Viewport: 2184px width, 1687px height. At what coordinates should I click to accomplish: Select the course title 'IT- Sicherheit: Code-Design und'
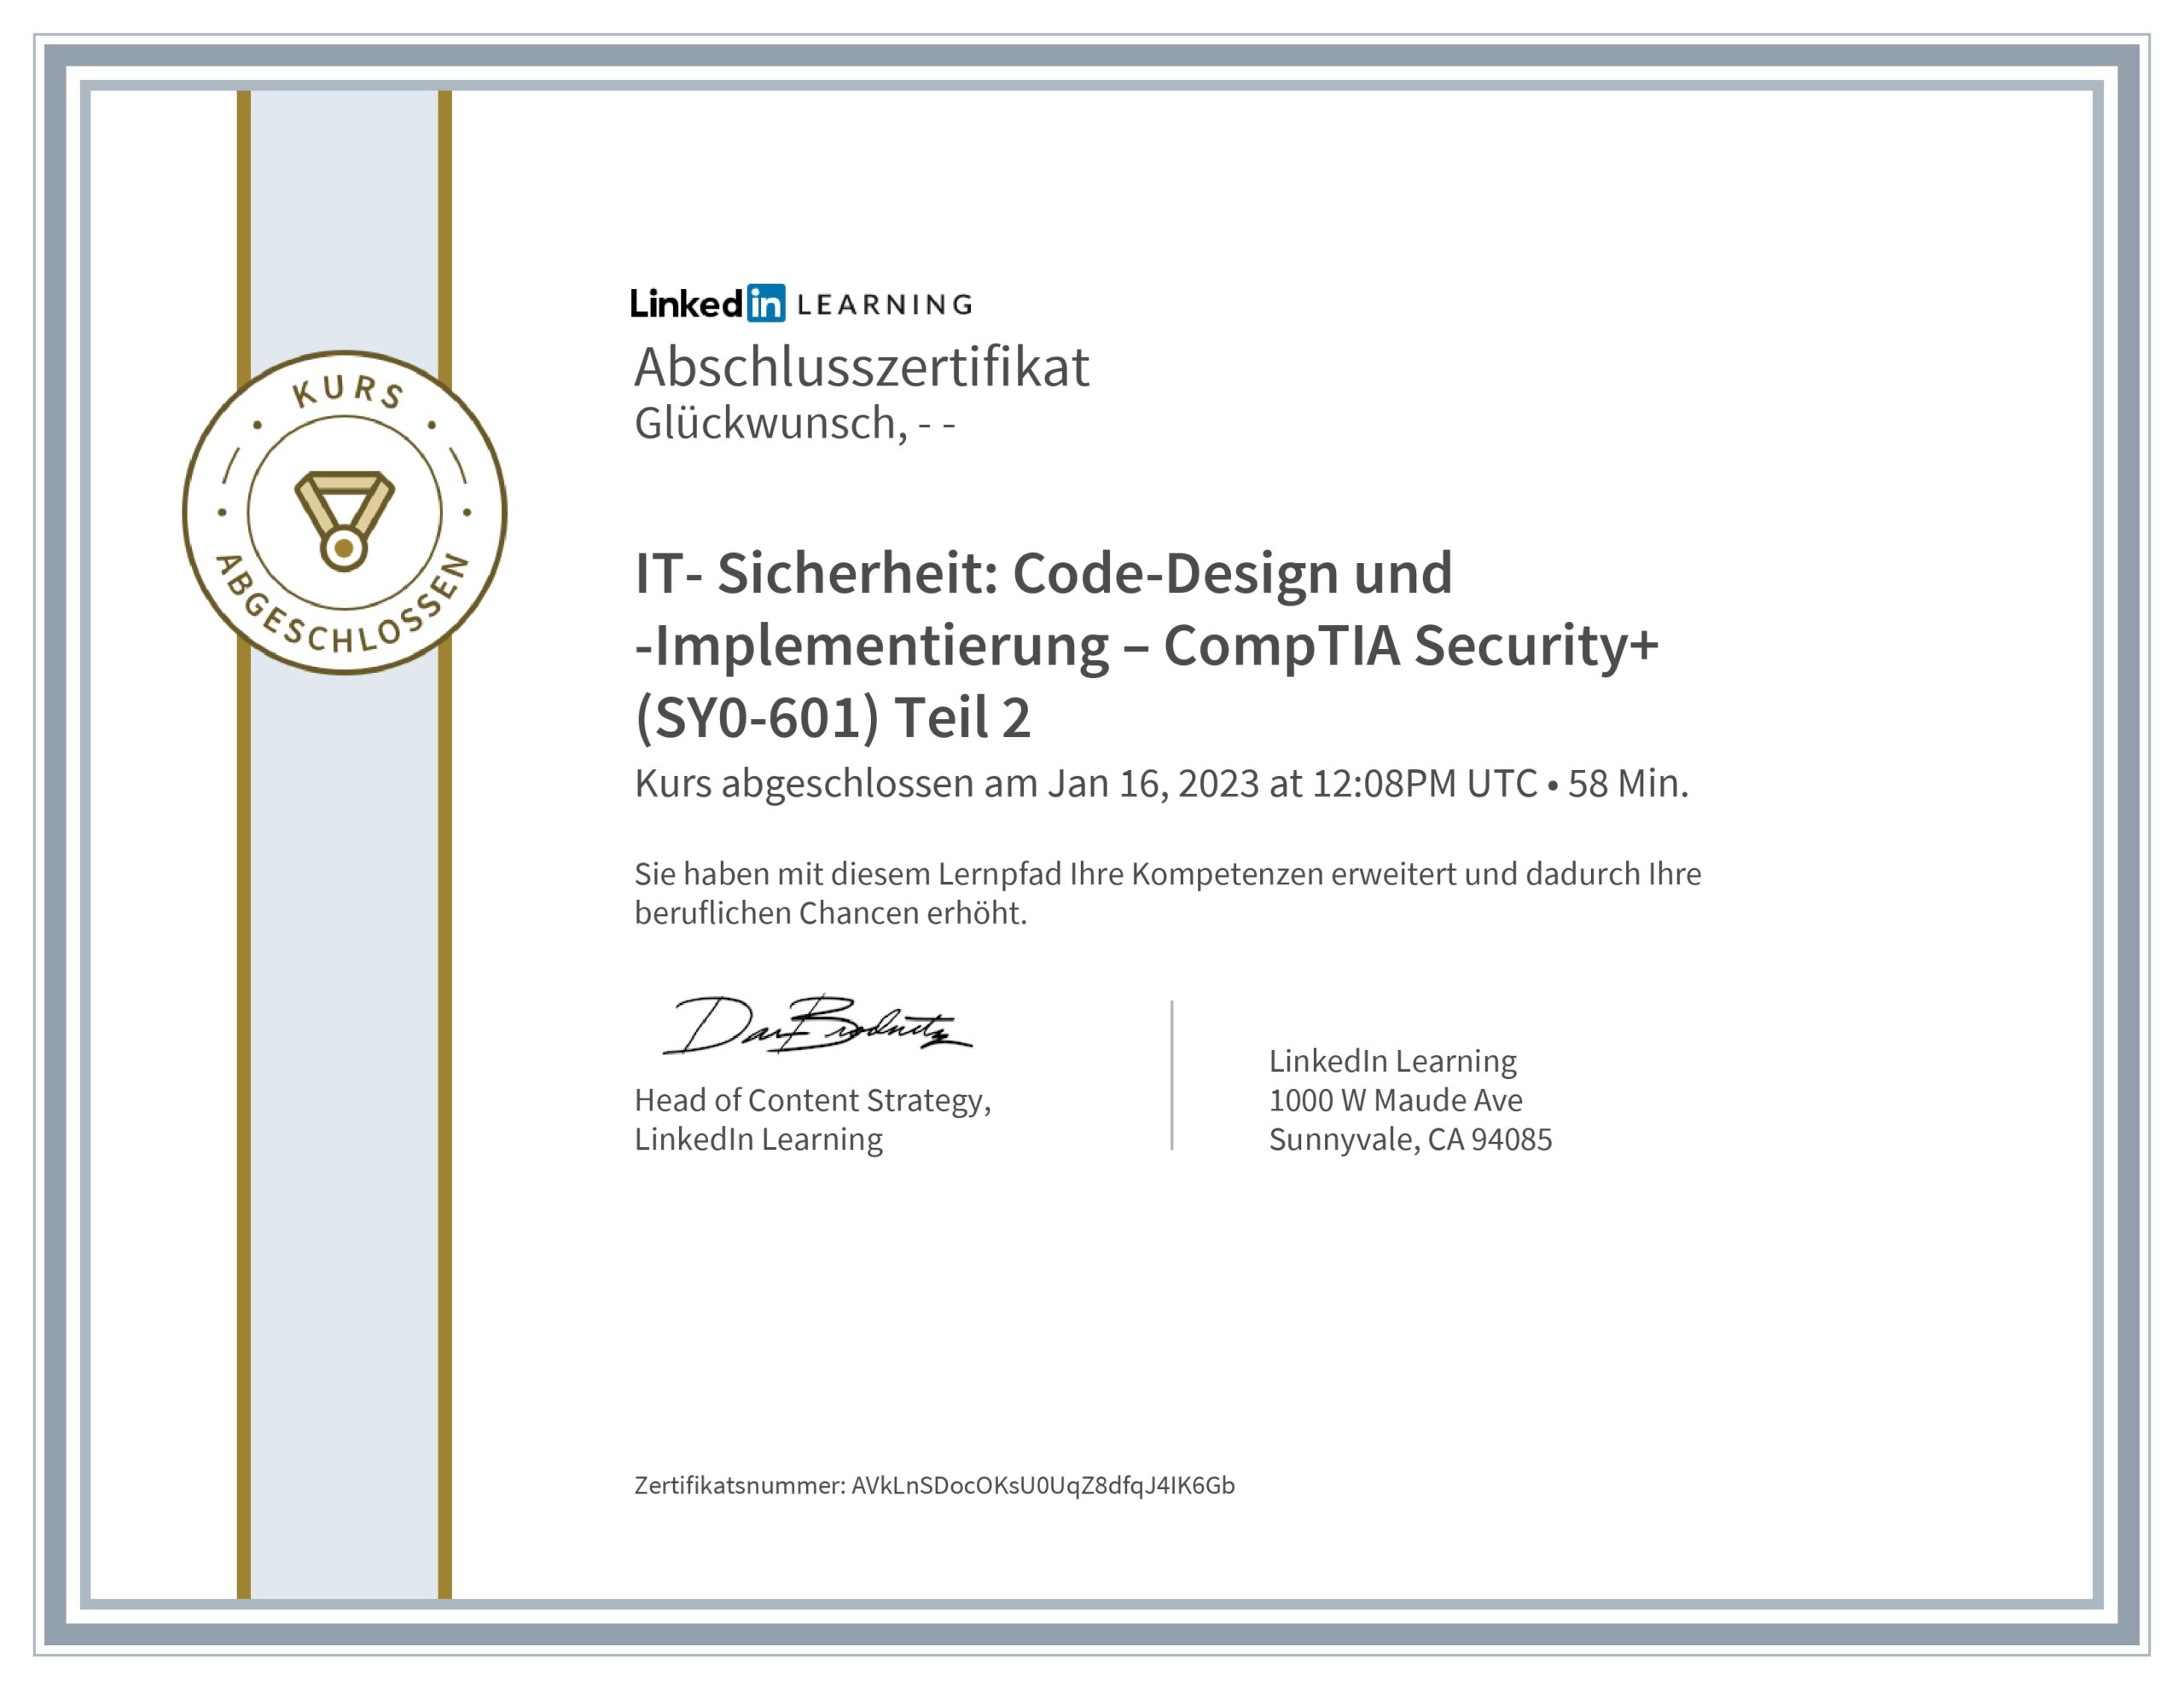click(x=1044, y=573)
